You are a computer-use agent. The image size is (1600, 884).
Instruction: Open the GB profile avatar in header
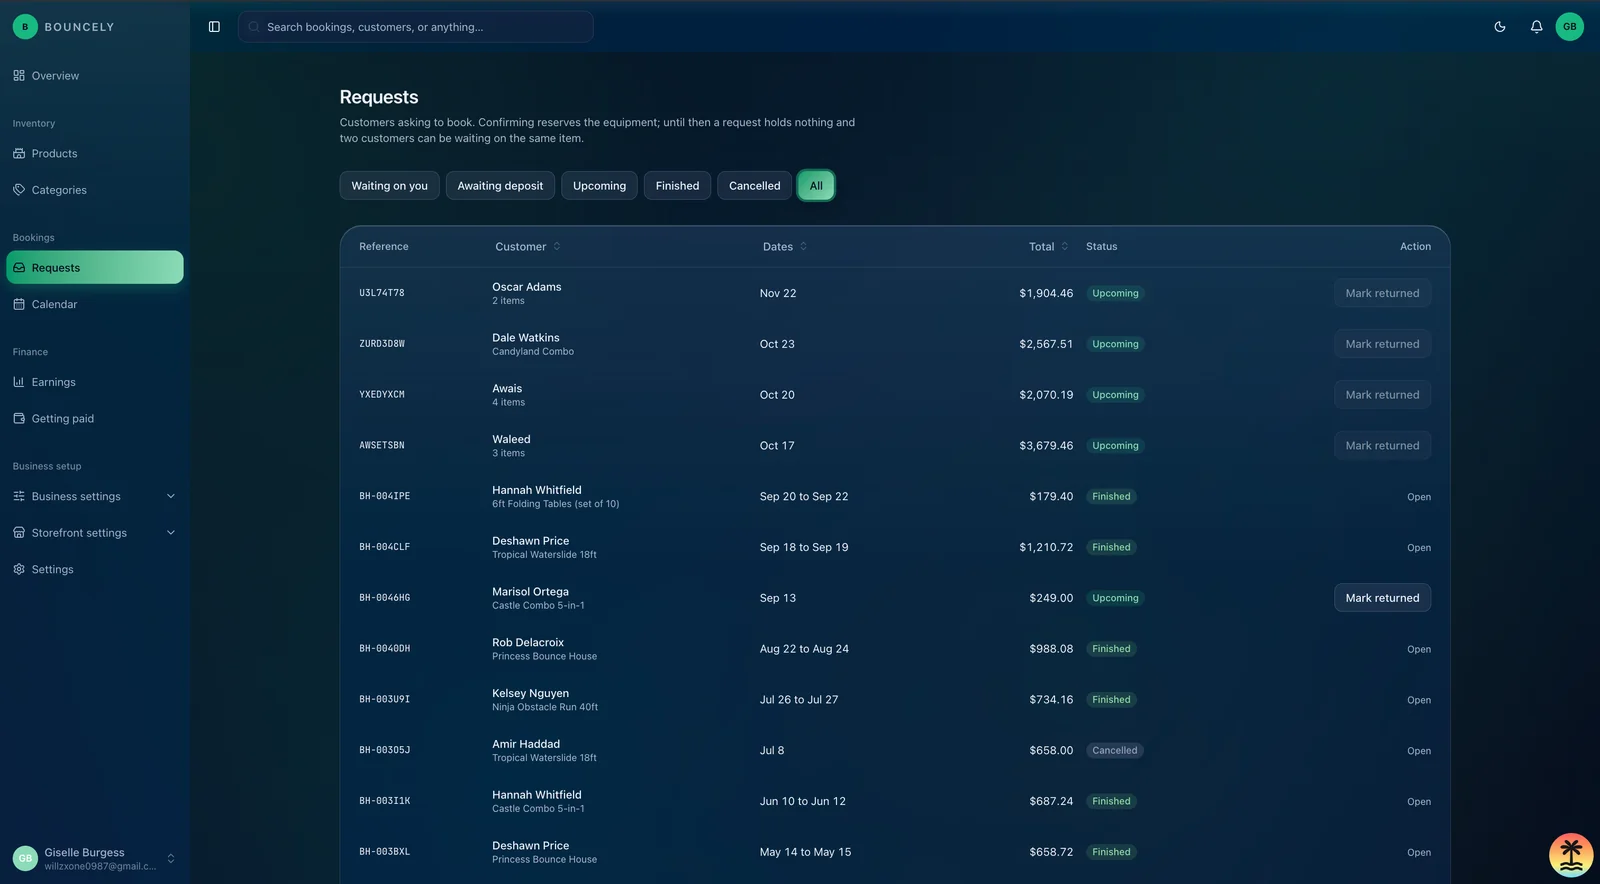click(1570, 27)
